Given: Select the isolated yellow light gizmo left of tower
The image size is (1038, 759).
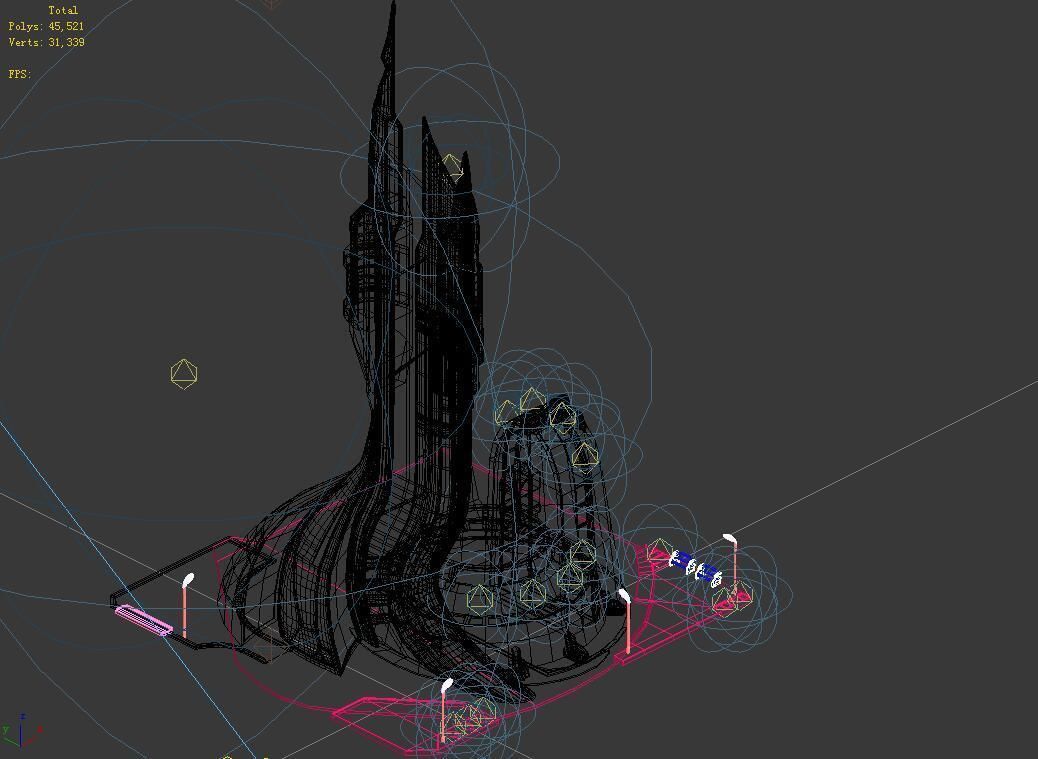Looking at the screenshot, I should 183,373.
